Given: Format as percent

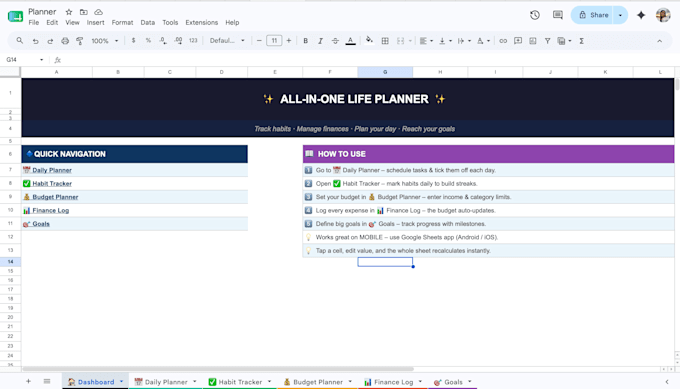Looking at the screenshot, I should click(x=148, y=40).
